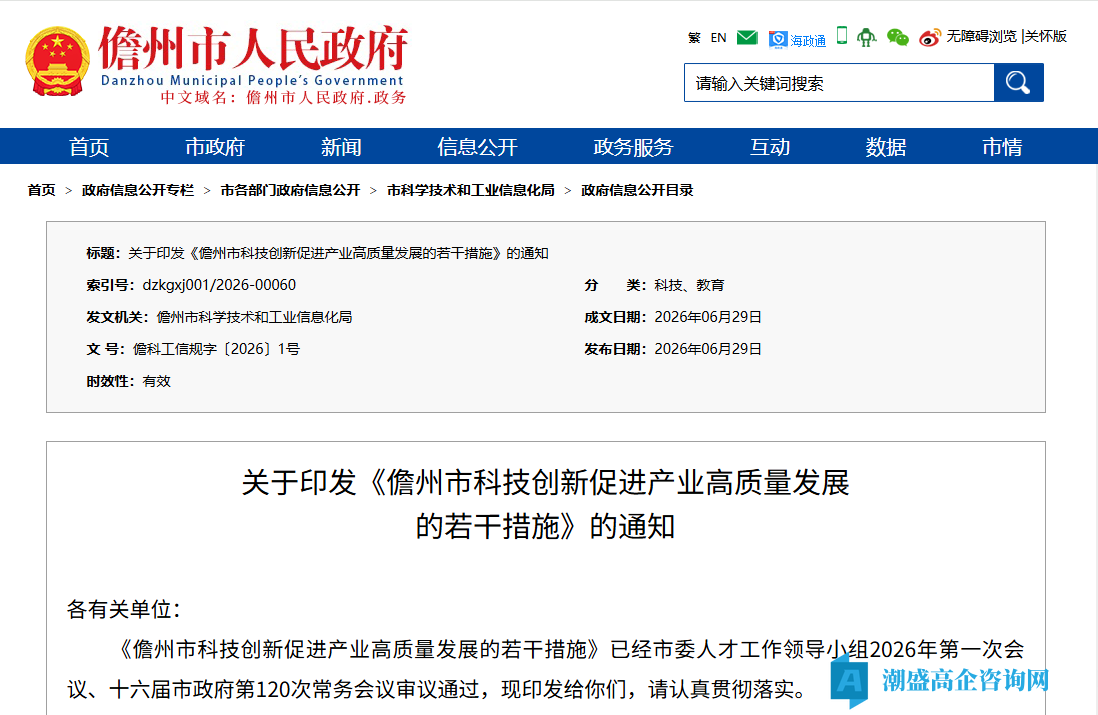The height and width of the screenshot is (715, 1098).
Task: Click 中文域名 text under the logo
Action: [284, 97]
